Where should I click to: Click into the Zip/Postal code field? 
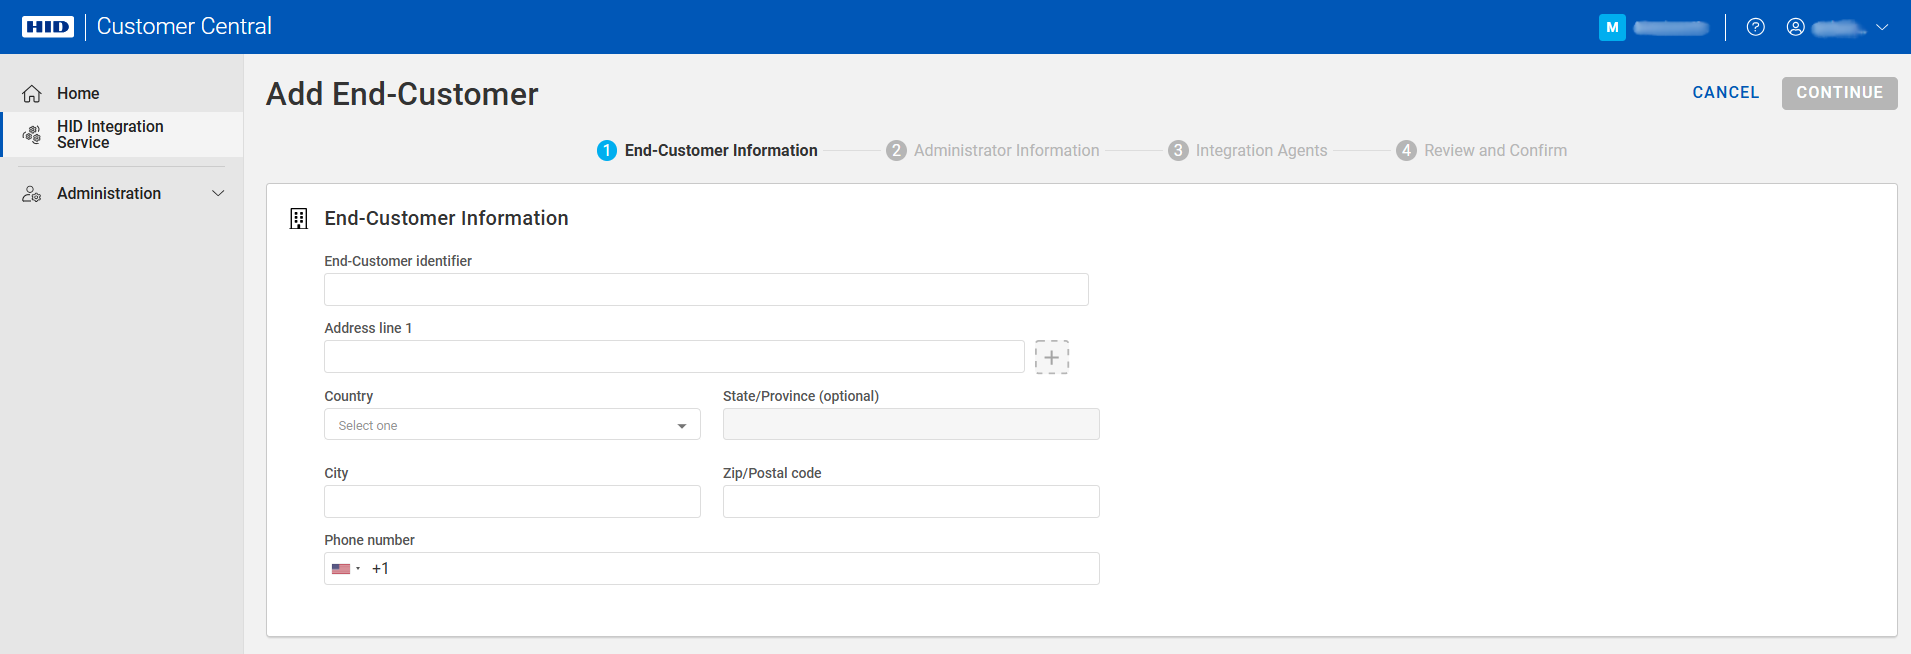coord(911,502)
